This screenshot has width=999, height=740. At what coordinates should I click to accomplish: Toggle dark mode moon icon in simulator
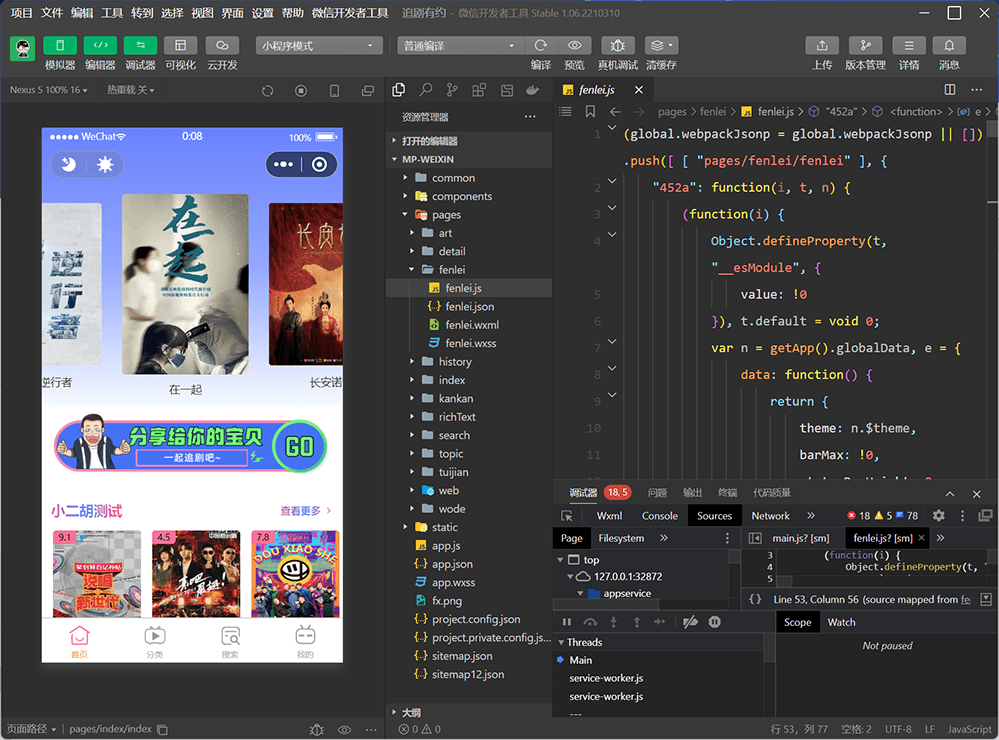pos(69,165)
